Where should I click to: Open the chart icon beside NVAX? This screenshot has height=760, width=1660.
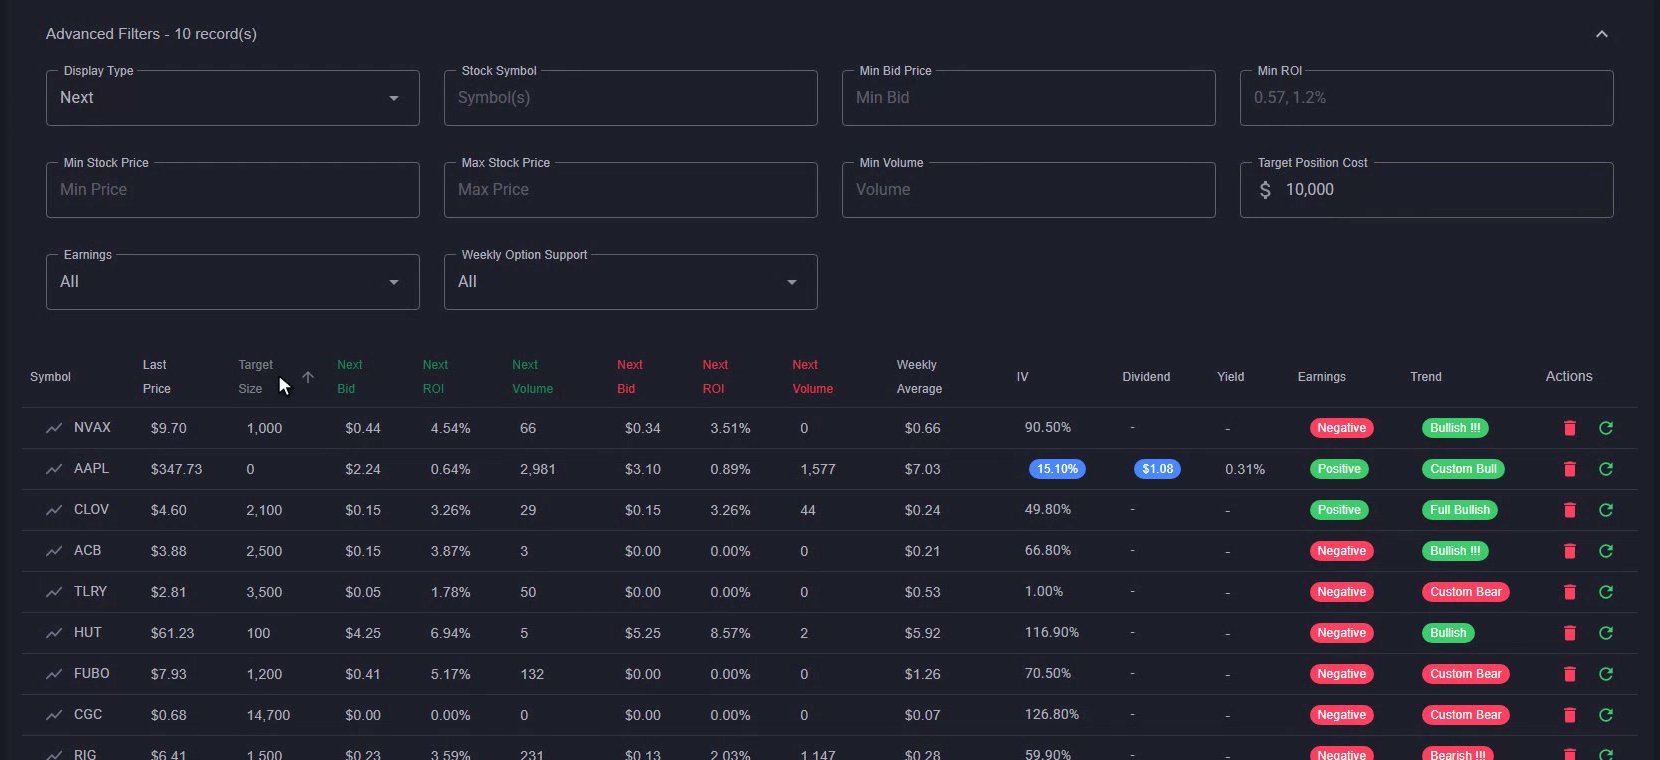54,428
